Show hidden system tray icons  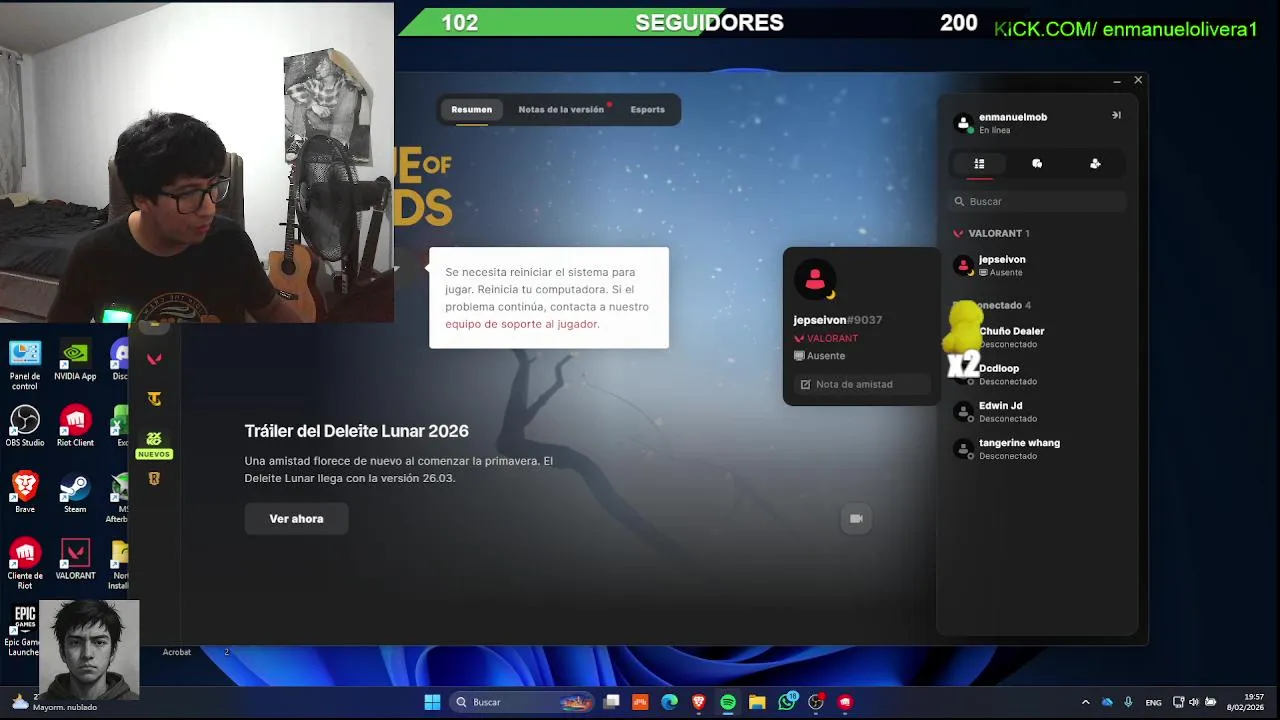coord(1085,702)
